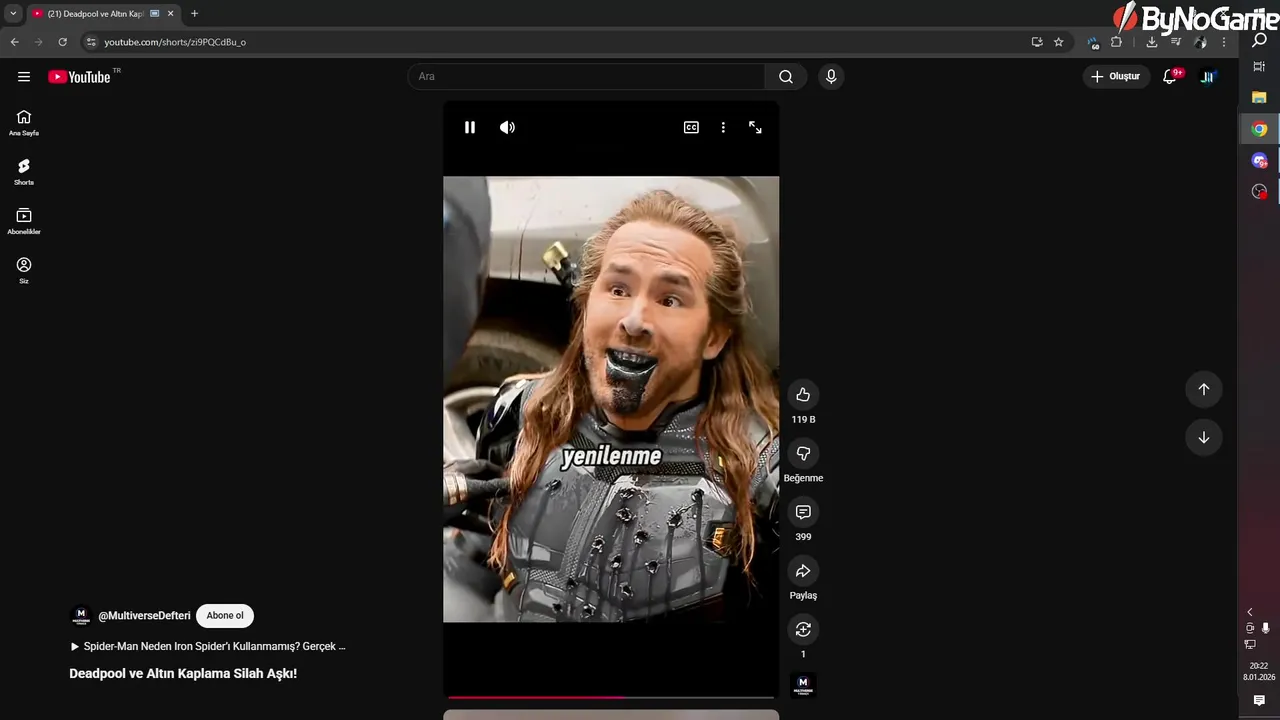1280x720 pixels.
Task: Open the sound source thumbnail below remix
Action: point(803,685)
